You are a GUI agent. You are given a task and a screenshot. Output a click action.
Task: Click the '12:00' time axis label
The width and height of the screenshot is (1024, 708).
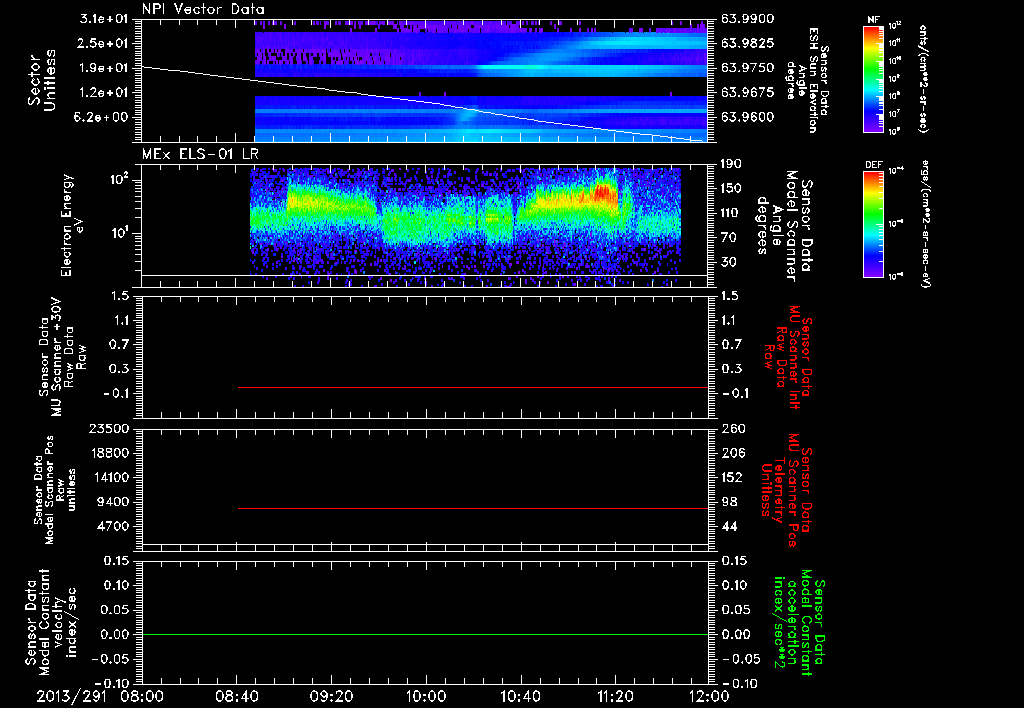(x=710, y=696)
